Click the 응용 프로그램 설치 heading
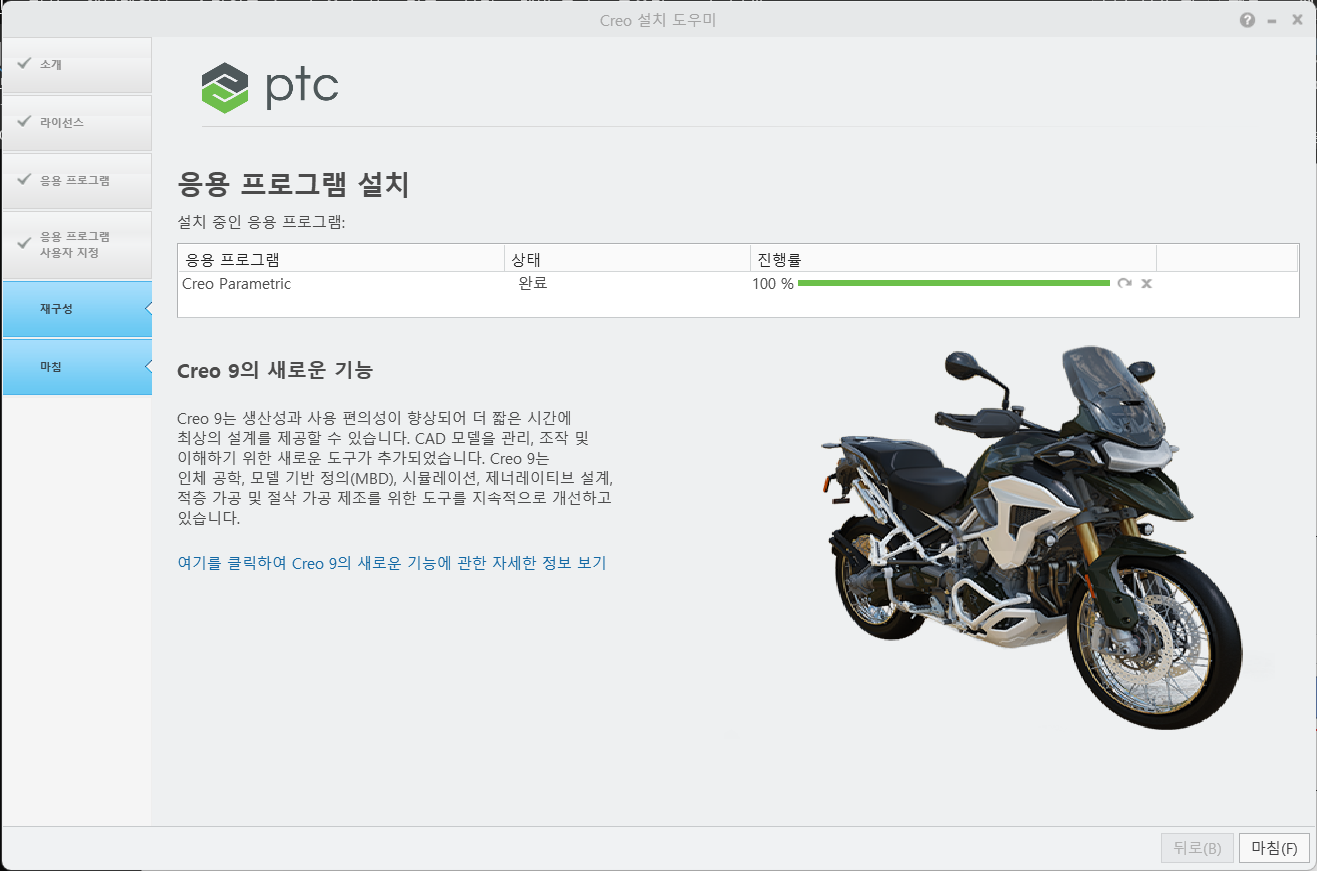 click(x=293, y=185)
